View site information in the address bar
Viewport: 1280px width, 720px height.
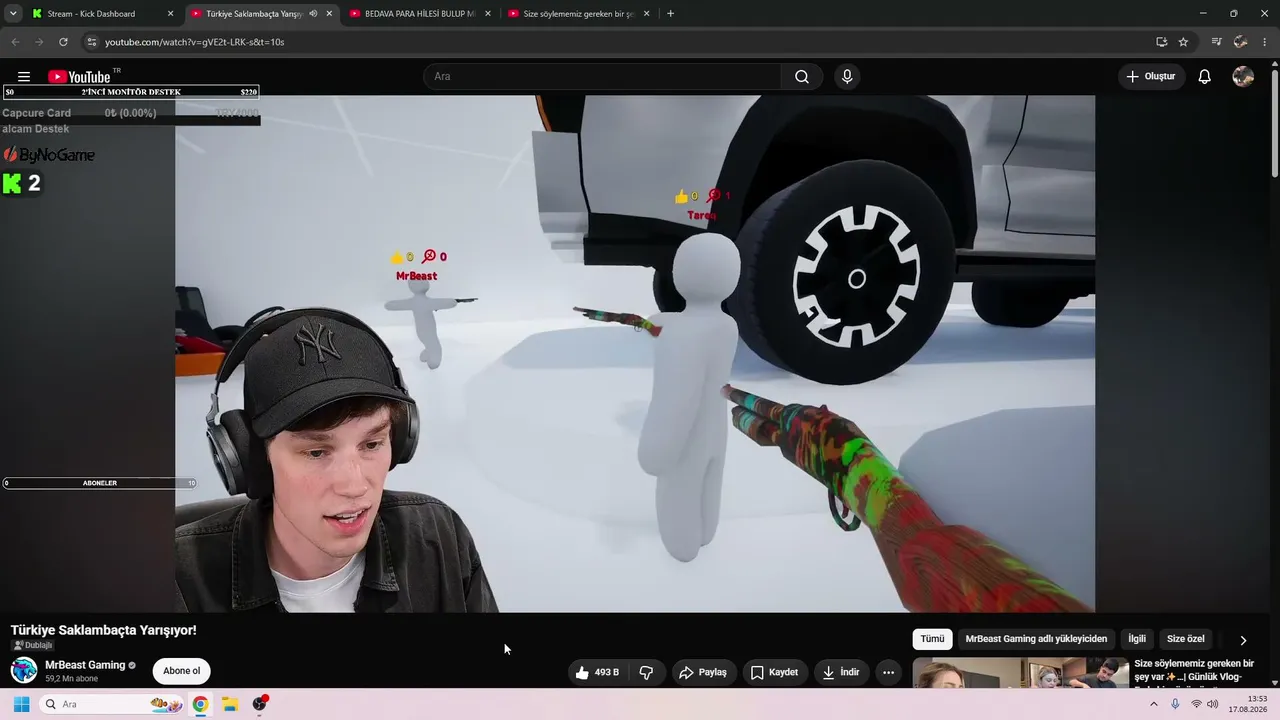(x=92, y=42)
